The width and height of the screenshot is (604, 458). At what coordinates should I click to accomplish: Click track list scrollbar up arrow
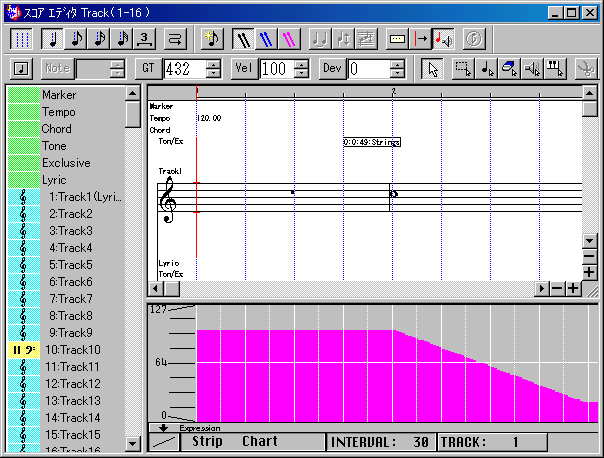(133, 93)
